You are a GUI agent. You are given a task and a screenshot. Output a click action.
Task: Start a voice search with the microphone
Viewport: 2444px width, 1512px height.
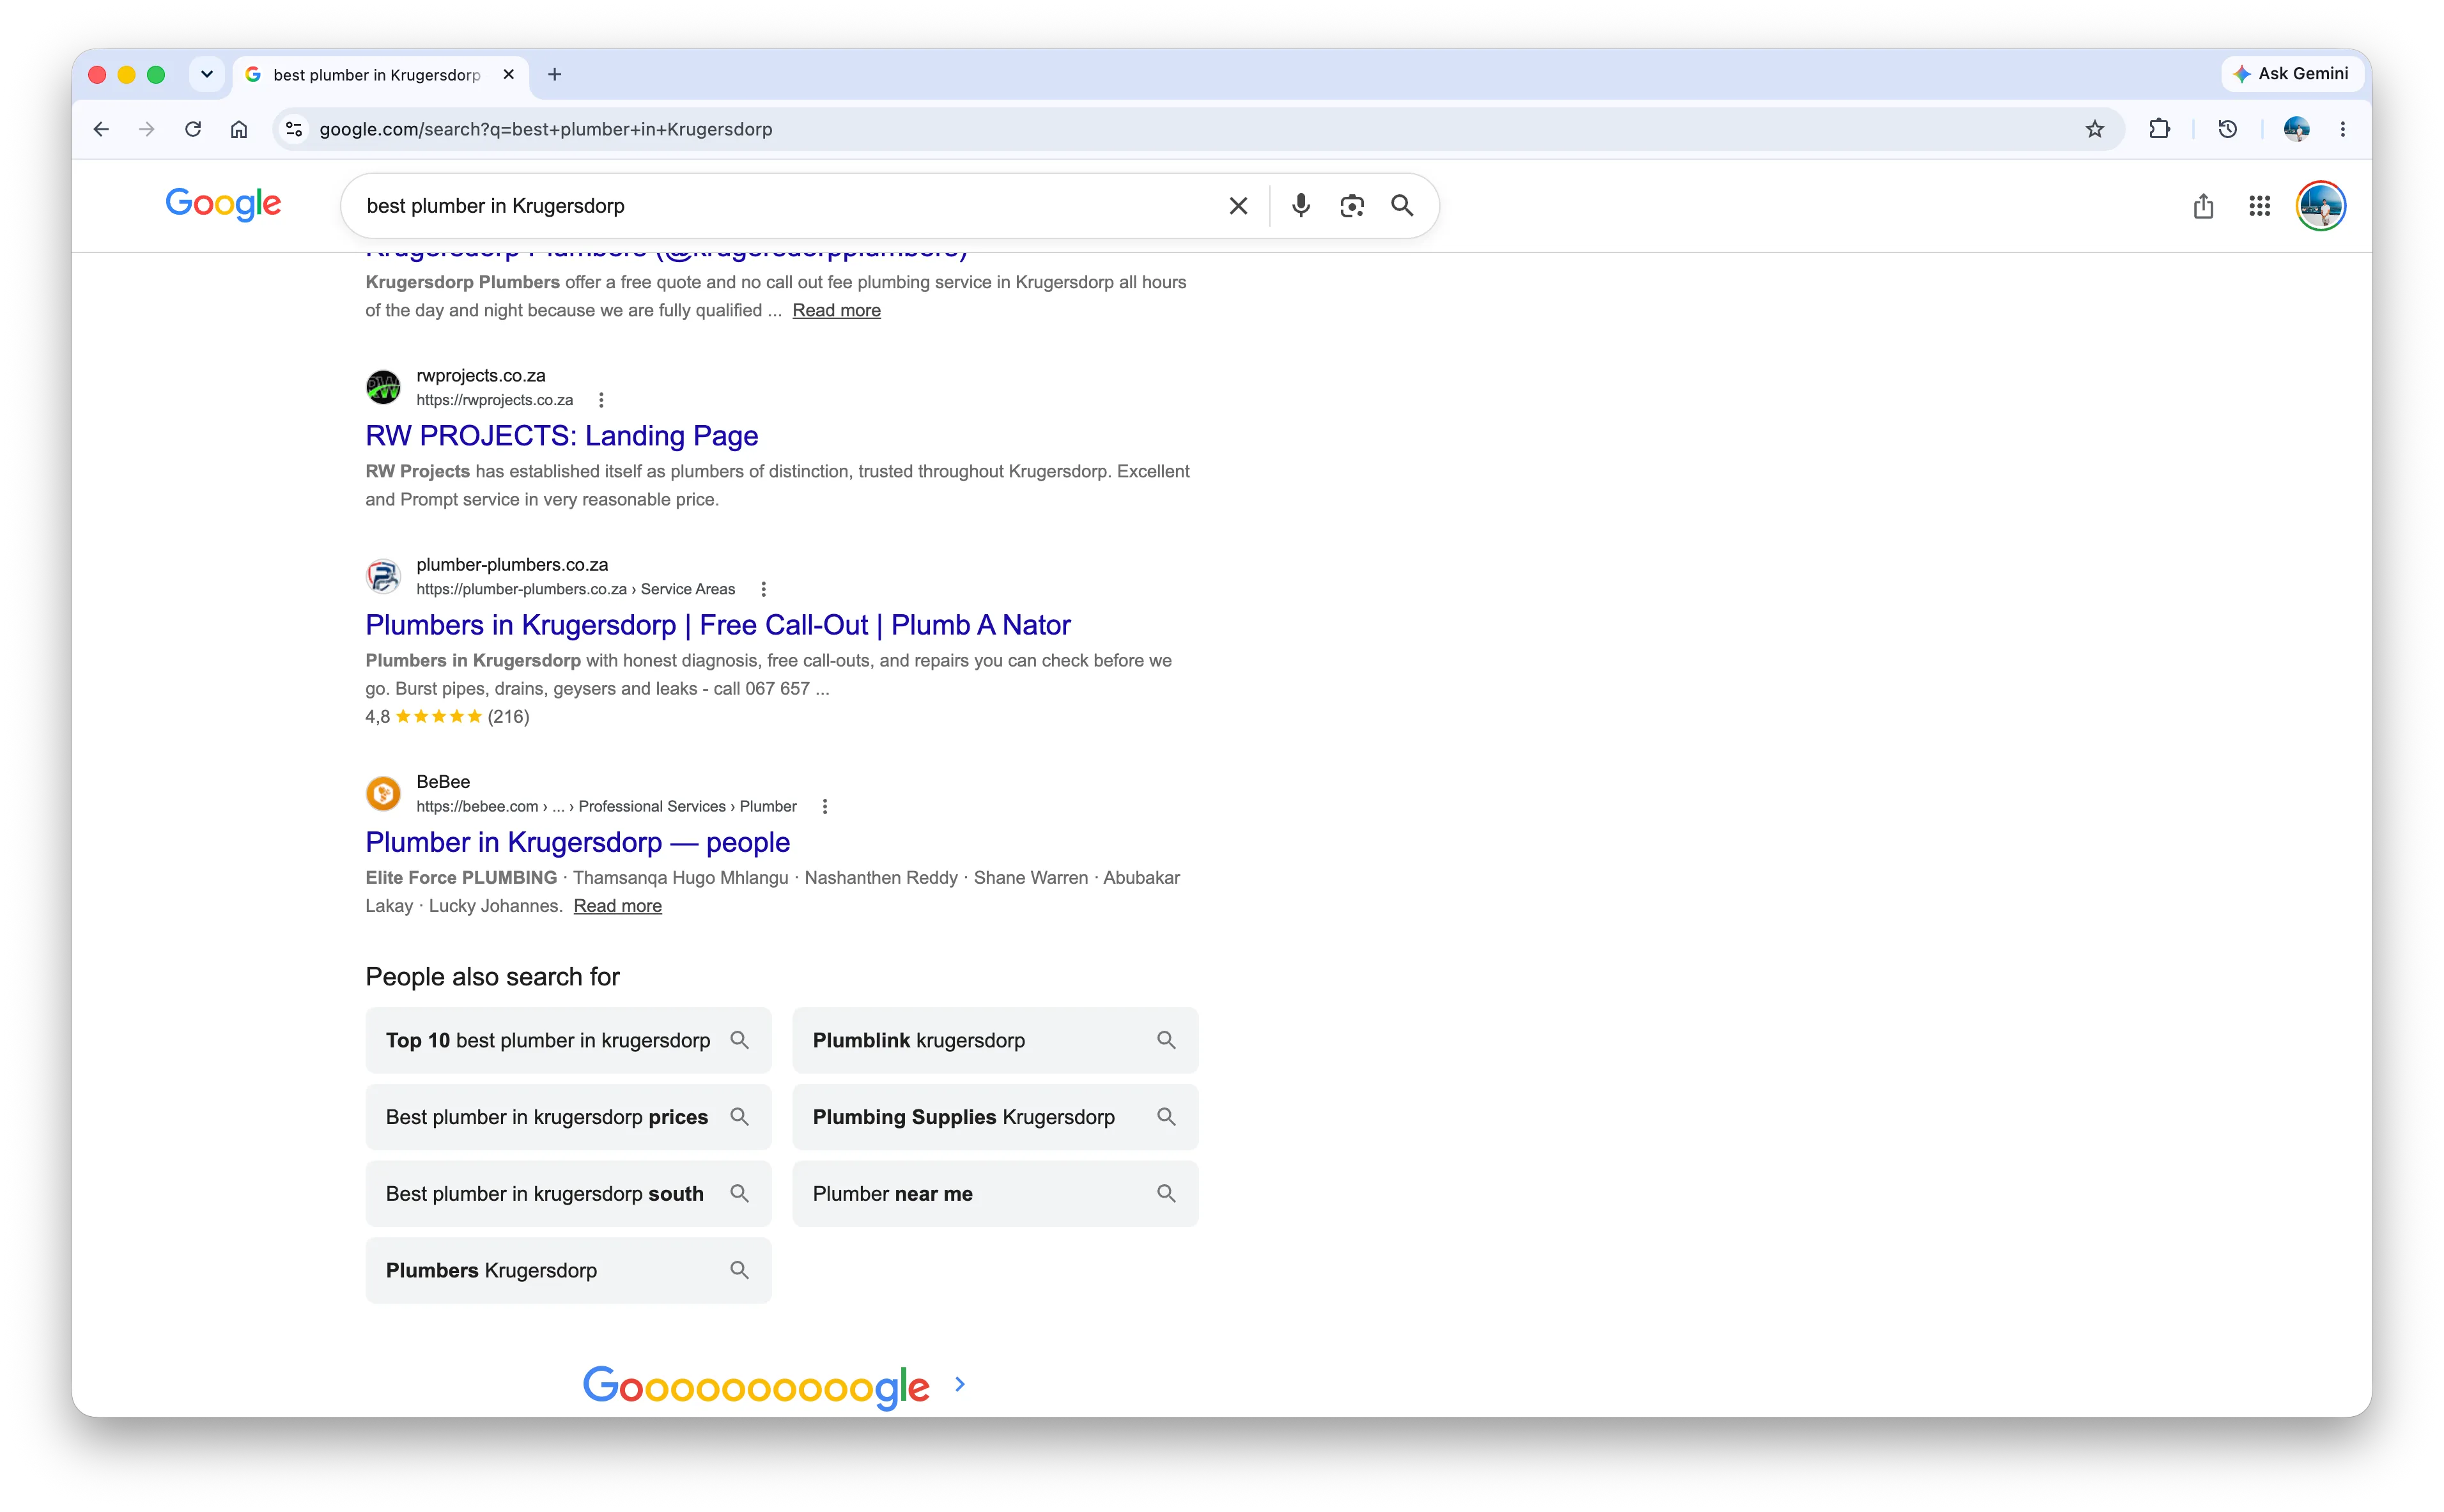click(1300, 206)
